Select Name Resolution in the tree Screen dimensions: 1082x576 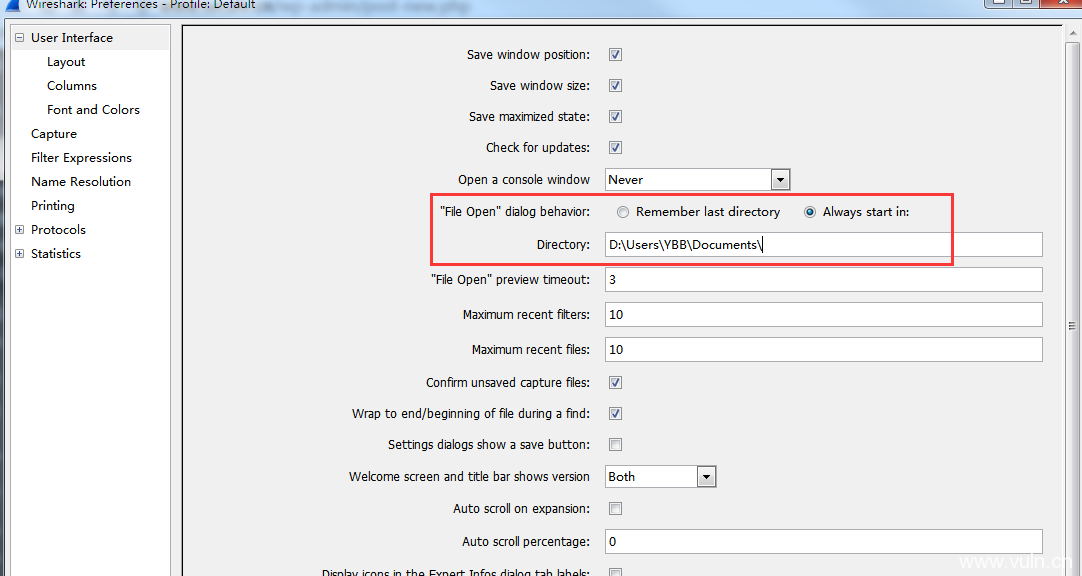click(x=81, y=181)
